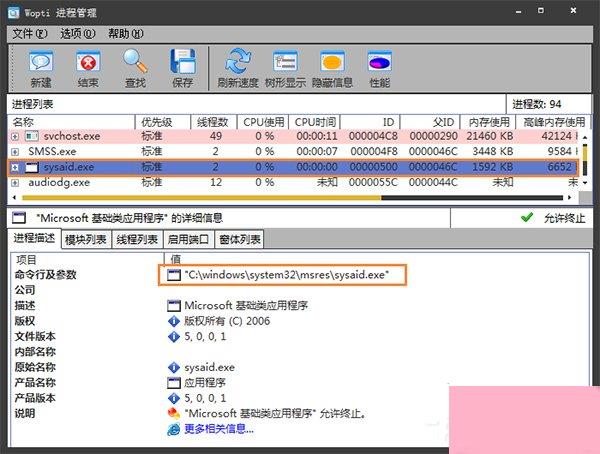600x454 pixels.
Task: Select the svchost.exe process name
Action: (72, 136)
